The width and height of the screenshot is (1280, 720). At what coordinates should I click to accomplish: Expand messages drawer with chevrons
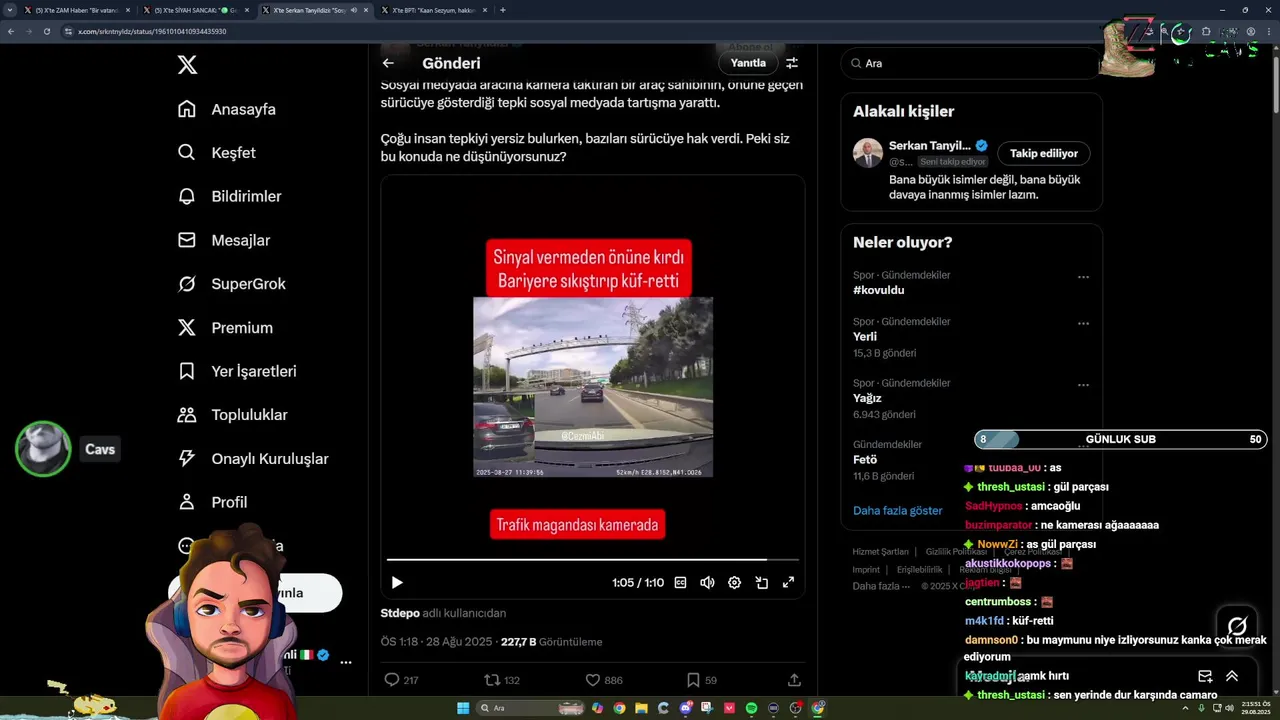pos(1232,676)
